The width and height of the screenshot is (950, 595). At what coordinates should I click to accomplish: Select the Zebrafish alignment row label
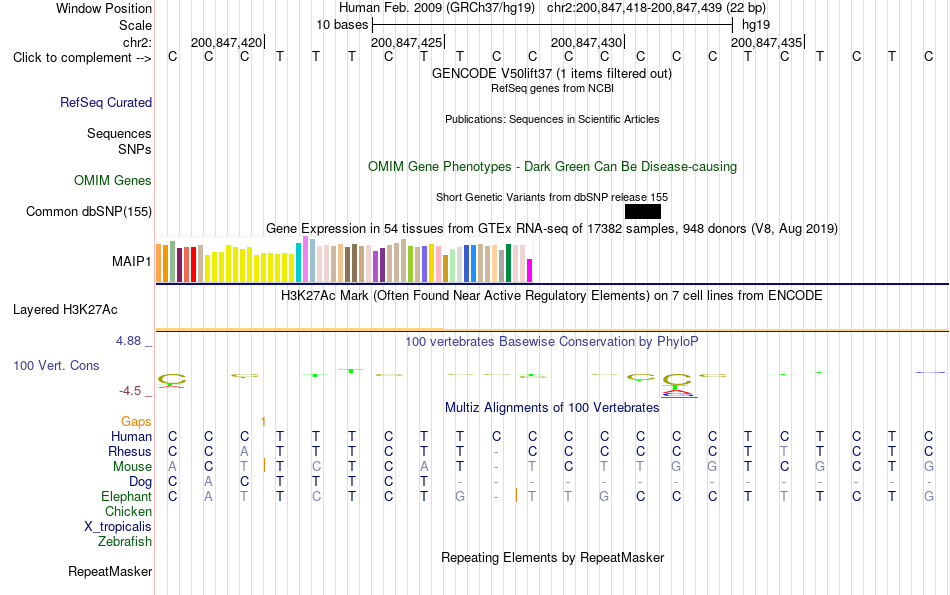[x=125, y=541]
